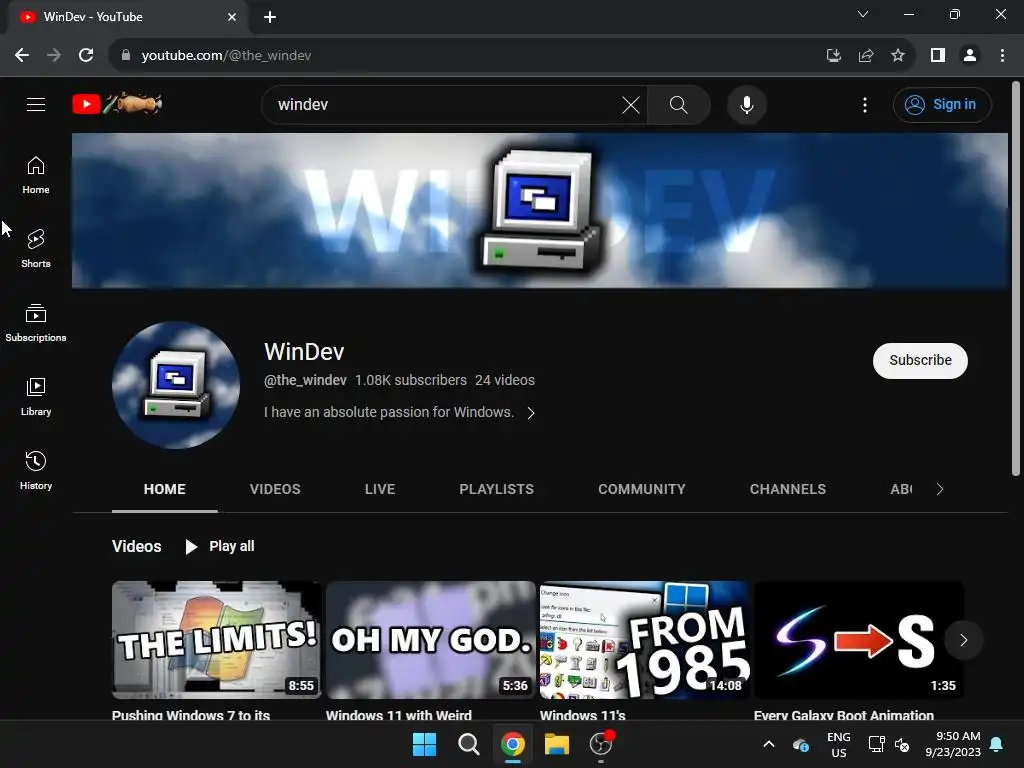The image size is (1024, 768).
Task: Show more channel tabs with the right chevron
Action: [x=939, y=489]
